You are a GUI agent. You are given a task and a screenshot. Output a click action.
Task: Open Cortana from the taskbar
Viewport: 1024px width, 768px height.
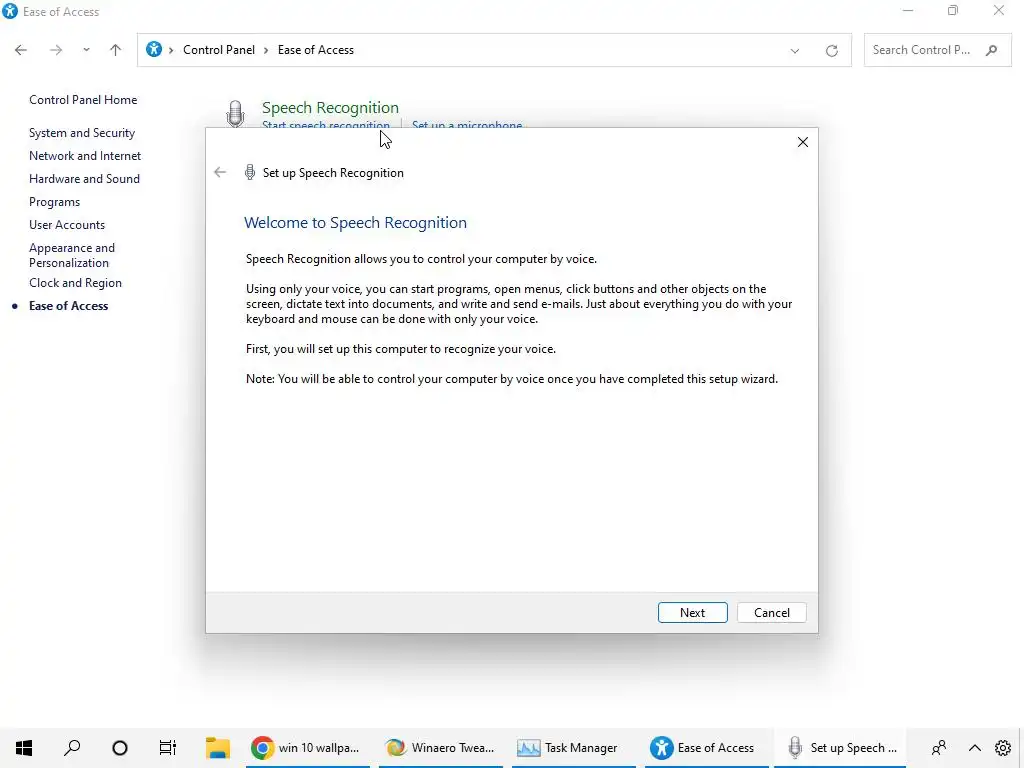click(120, 748)
